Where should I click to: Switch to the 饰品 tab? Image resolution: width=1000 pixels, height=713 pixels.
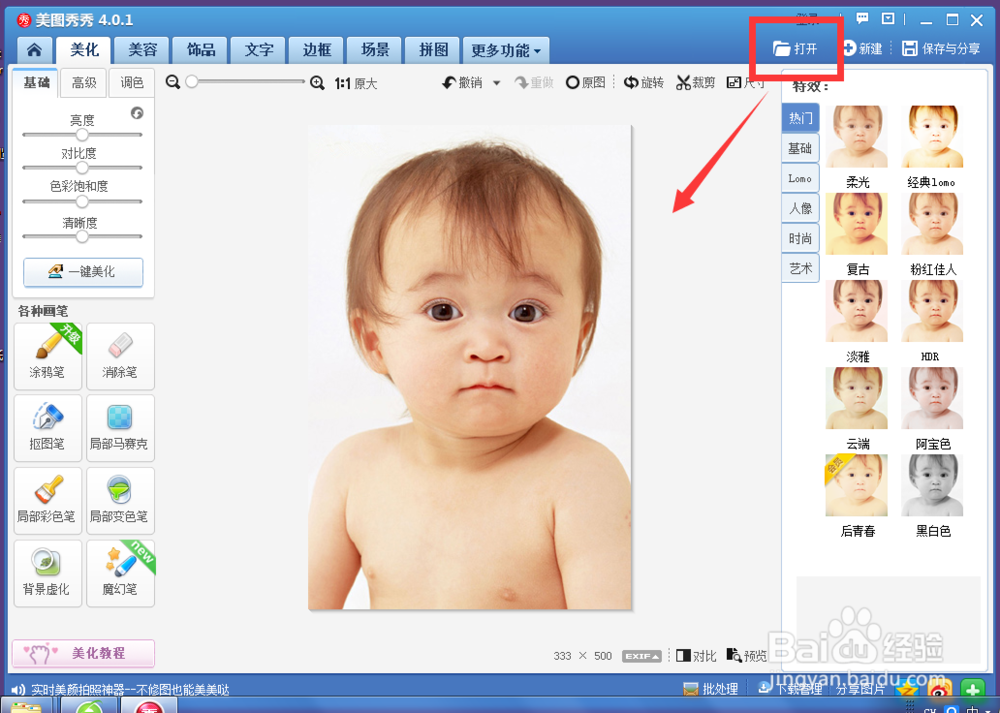(201, 50)
